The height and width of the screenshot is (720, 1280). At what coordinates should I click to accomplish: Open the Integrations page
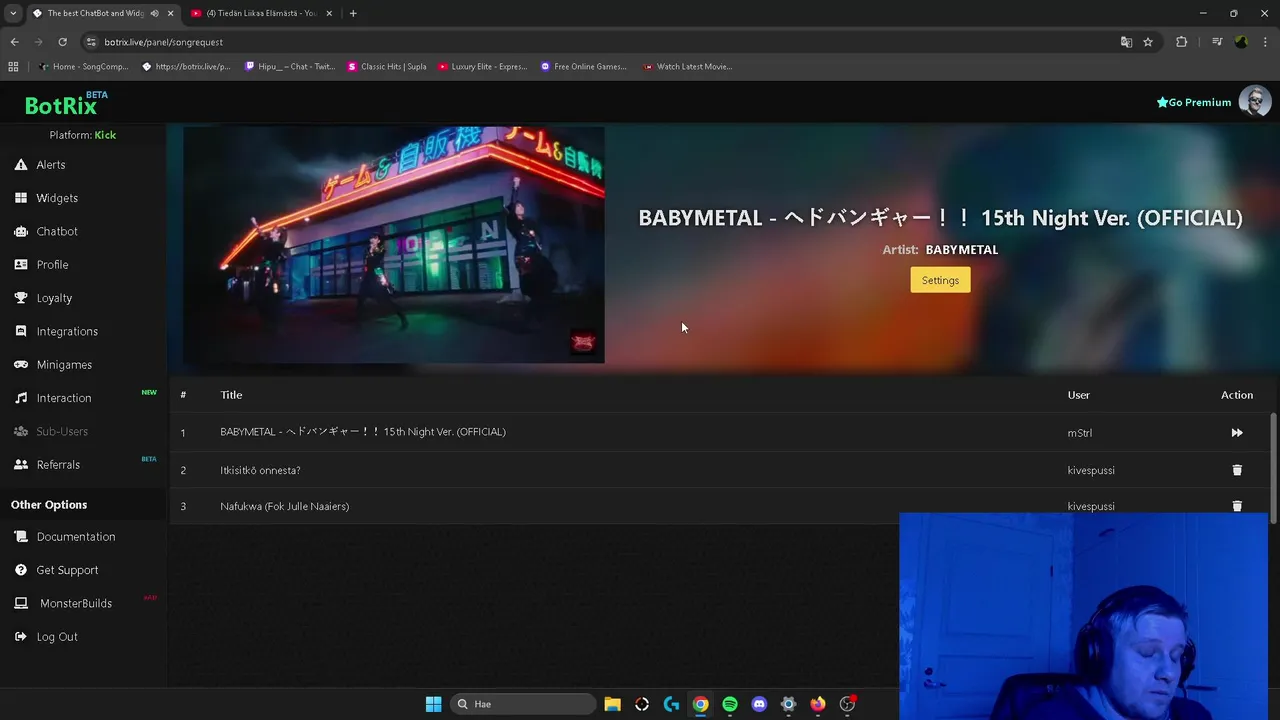(67, 331)
